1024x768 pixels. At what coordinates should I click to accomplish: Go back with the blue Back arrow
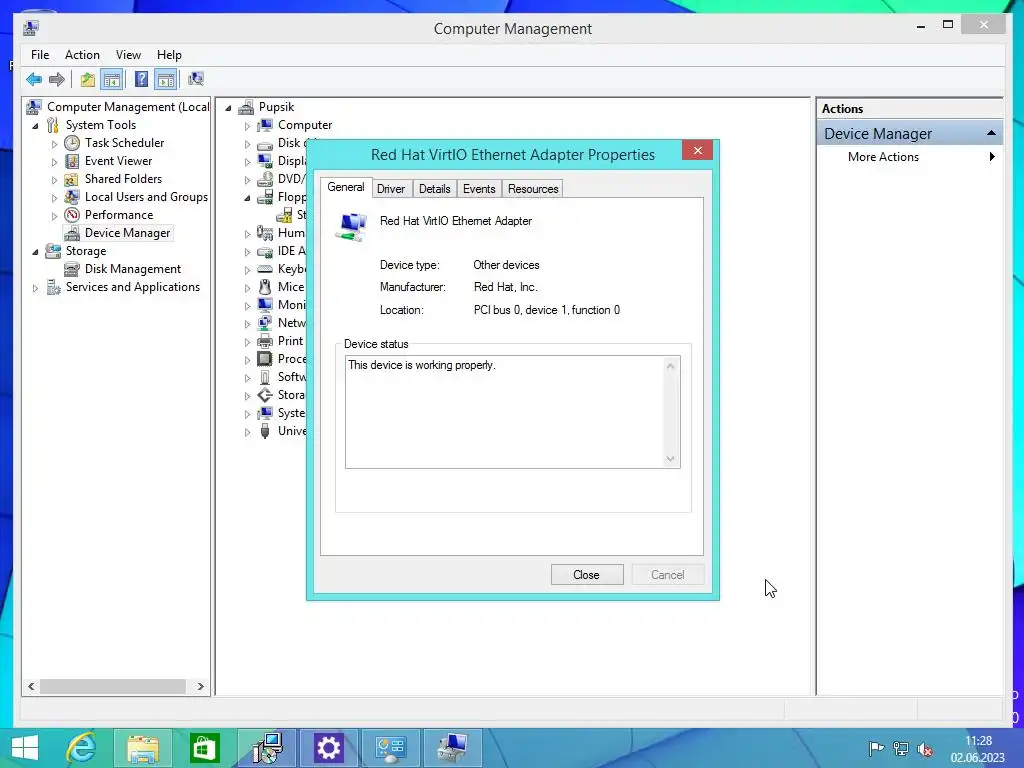pyautogui.click(x=34, y=80)
